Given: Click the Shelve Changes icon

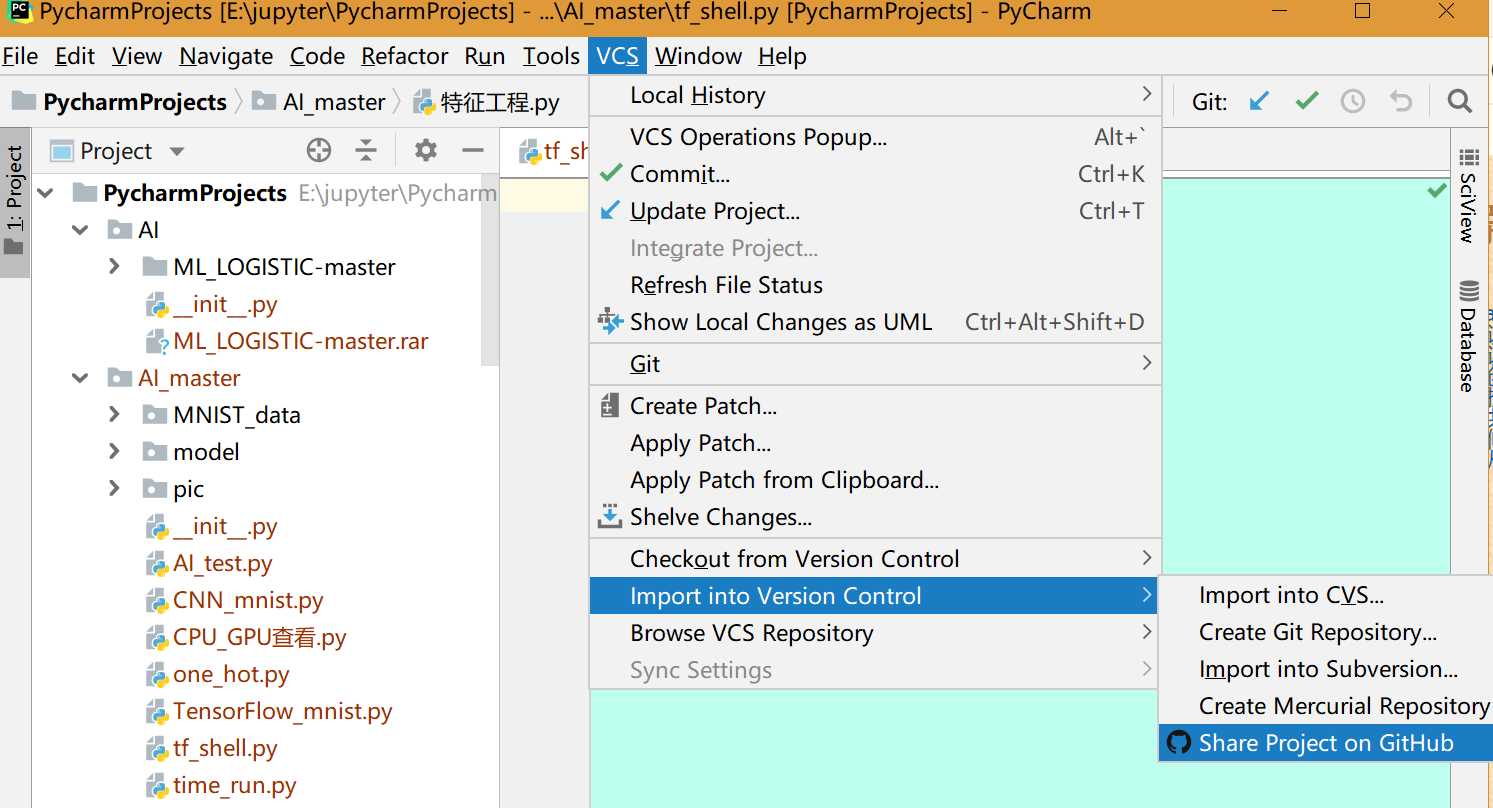Looking at the screenshot, I should pos(609,517).
